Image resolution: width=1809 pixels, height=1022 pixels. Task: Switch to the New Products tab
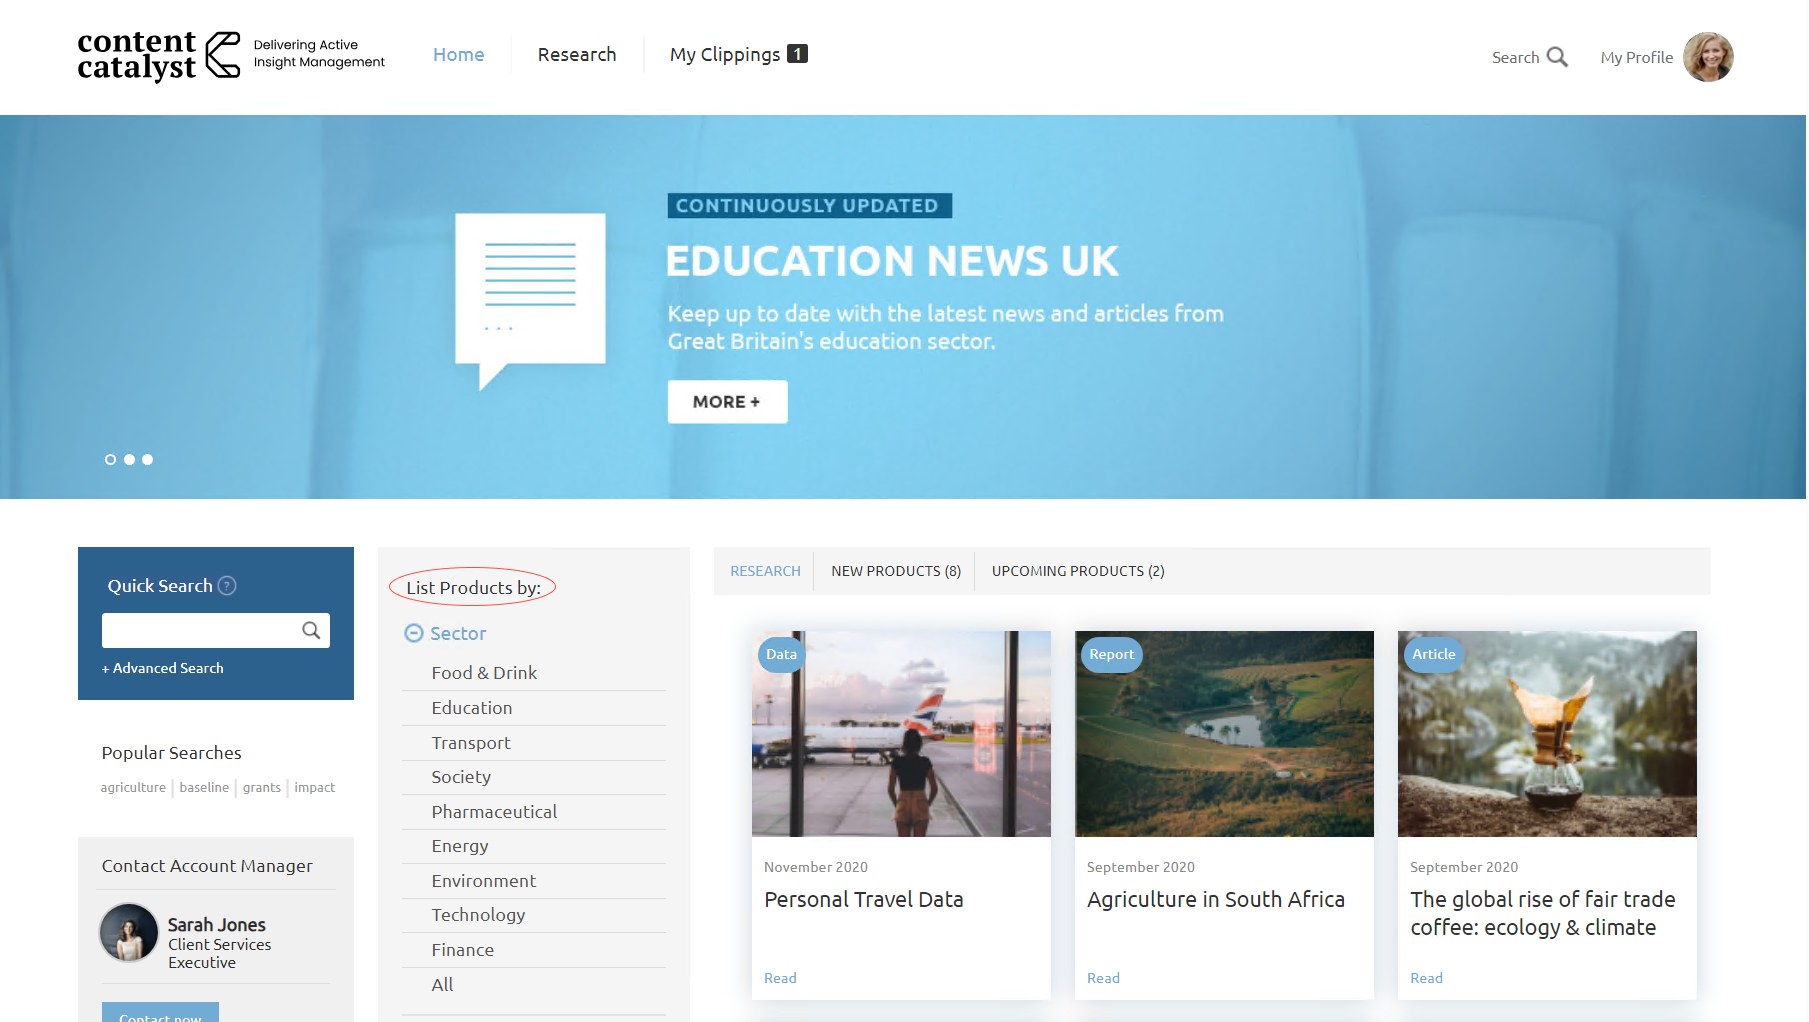[x=895, y=571]
